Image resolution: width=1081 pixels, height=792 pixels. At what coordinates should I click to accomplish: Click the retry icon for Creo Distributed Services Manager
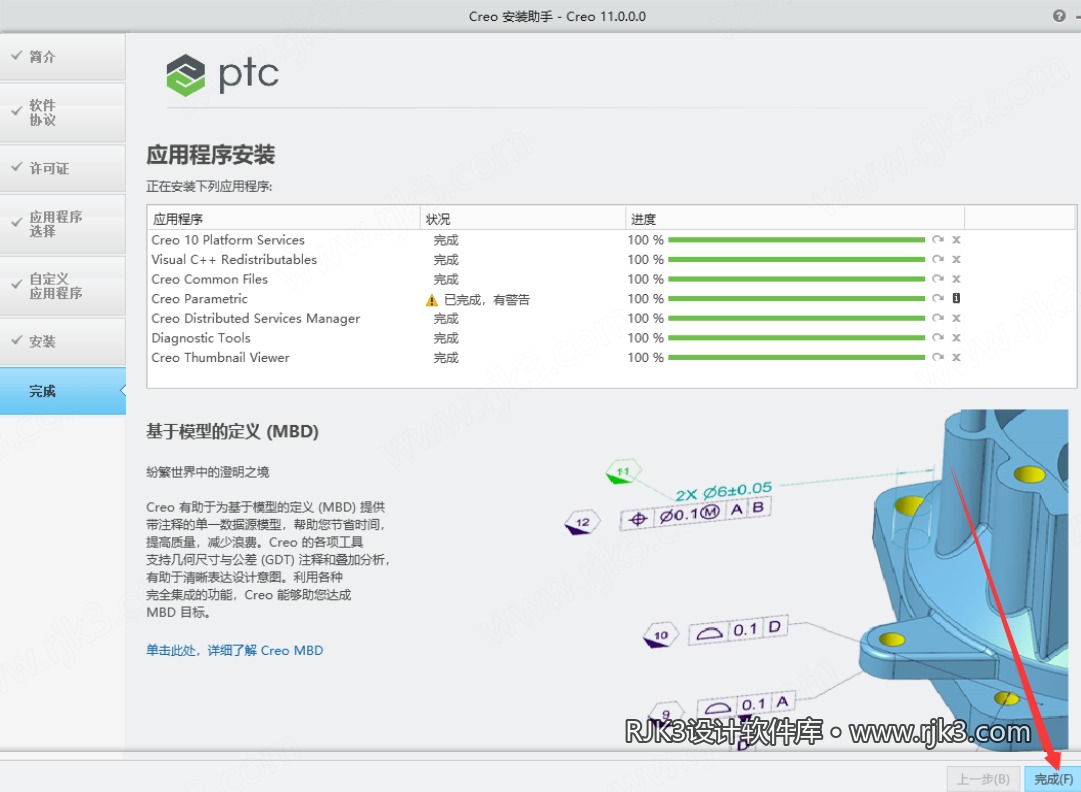(938, 318)
